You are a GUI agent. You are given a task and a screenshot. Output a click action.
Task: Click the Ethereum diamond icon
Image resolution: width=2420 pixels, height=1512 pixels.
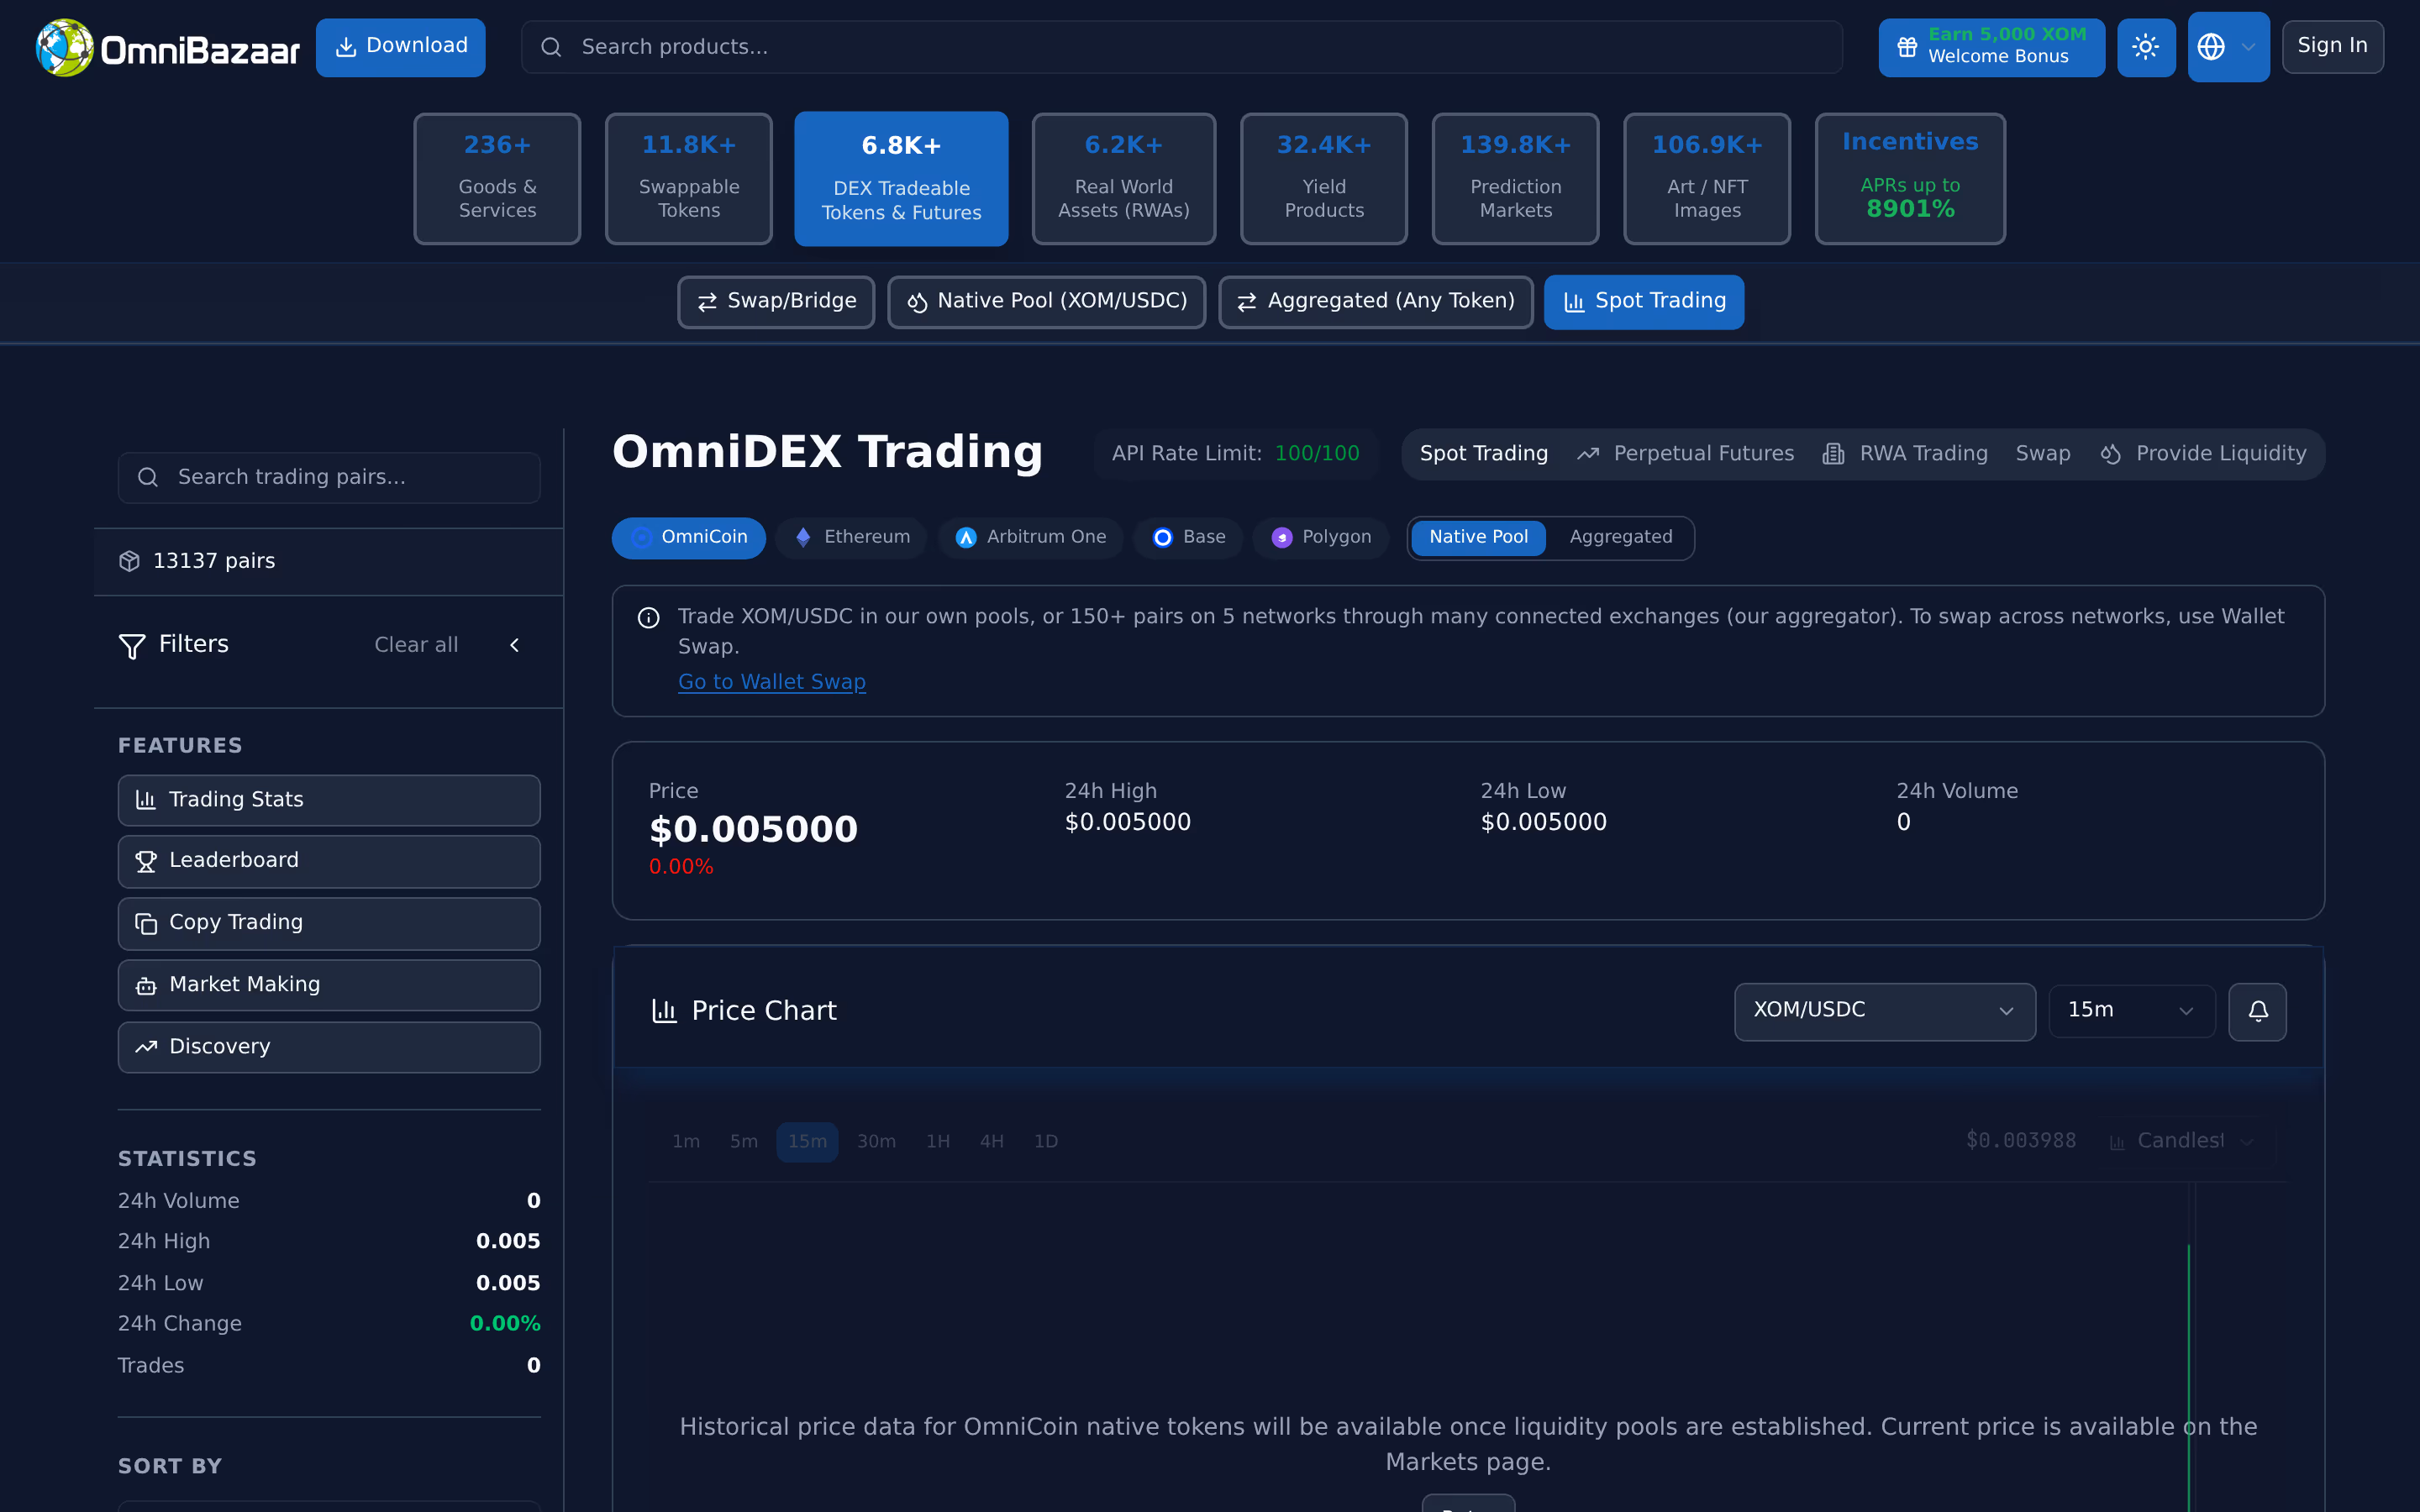(803, 538)
